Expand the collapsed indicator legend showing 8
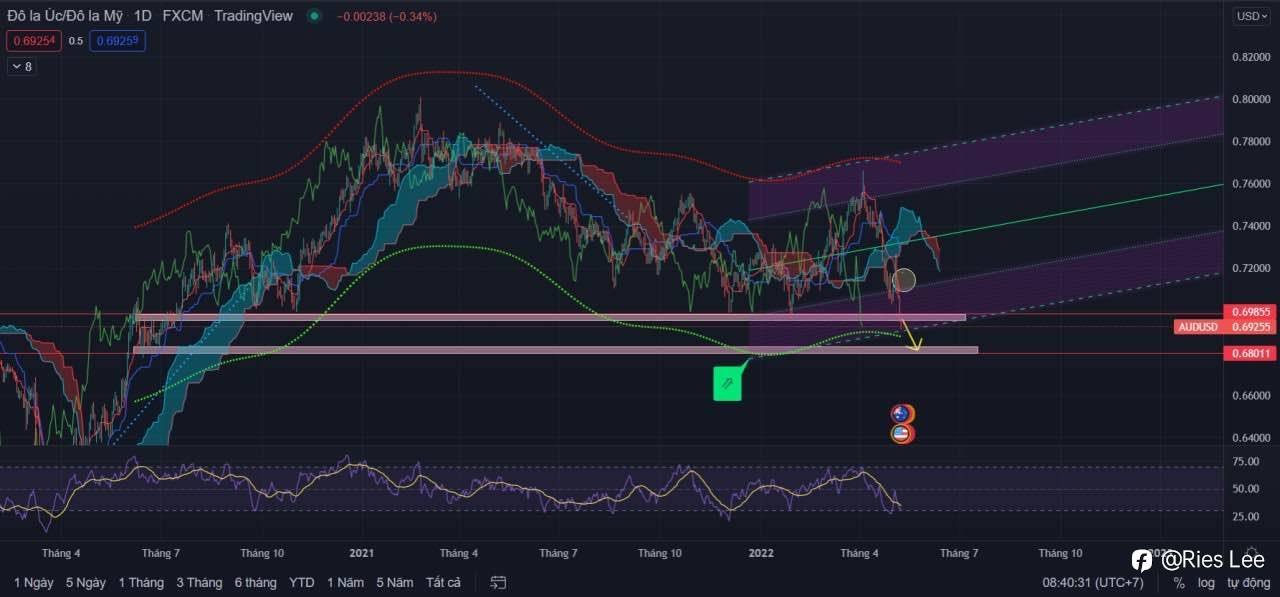 (21, 66)
